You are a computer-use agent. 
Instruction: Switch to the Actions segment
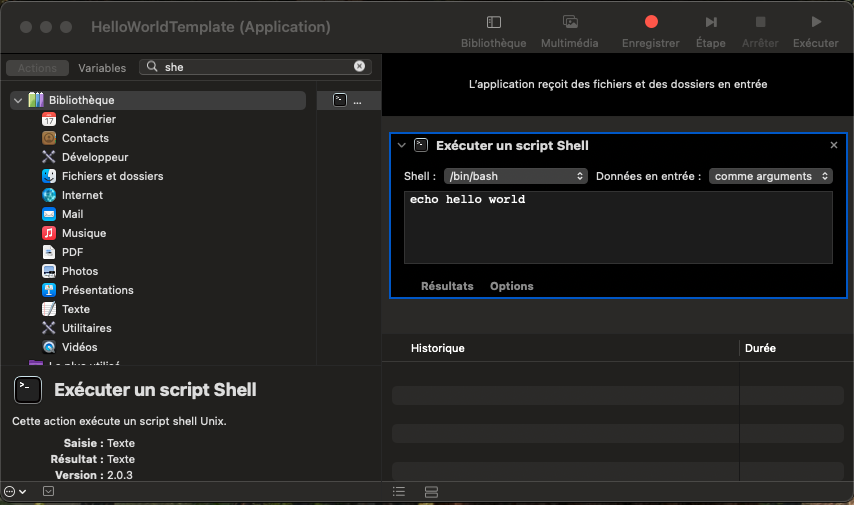tap(38, 68)
